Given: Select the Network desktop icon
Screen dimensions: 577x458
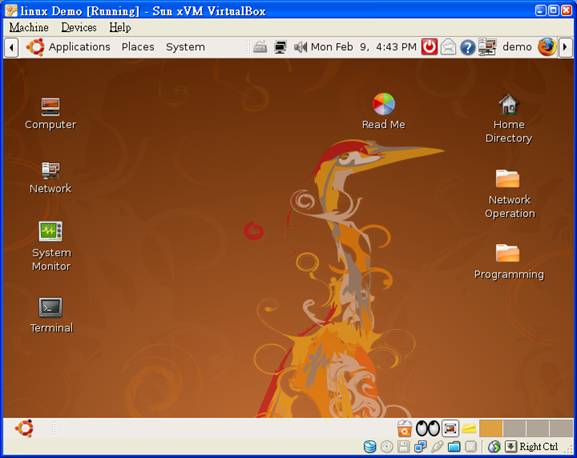Looking at the screenshot, I should [x=50, y=177].
